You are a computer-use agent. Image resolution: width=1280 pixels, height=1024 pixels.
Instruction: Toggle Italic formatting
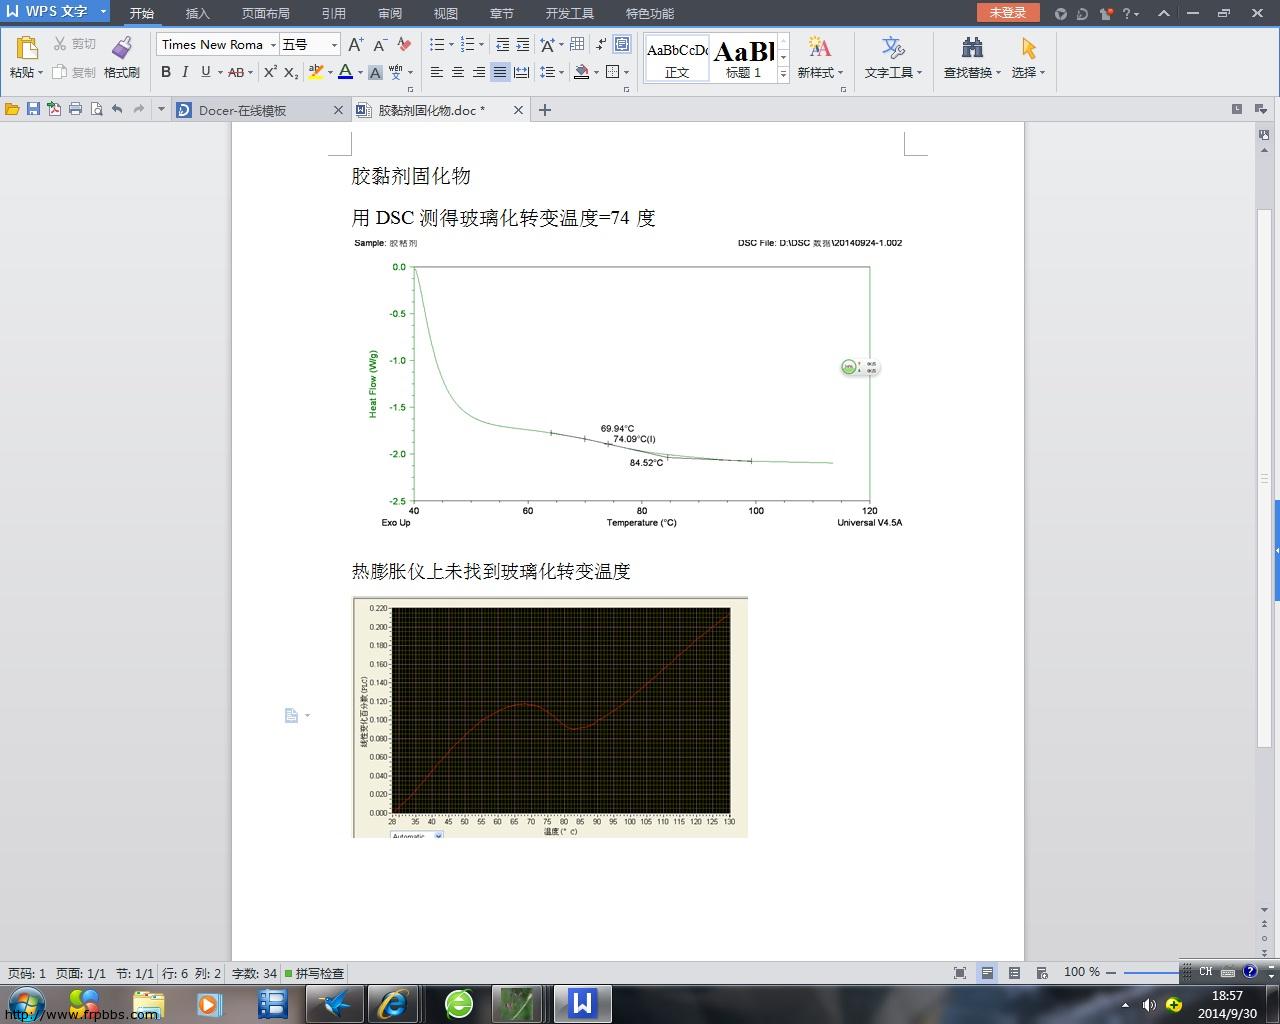(185, 72)
